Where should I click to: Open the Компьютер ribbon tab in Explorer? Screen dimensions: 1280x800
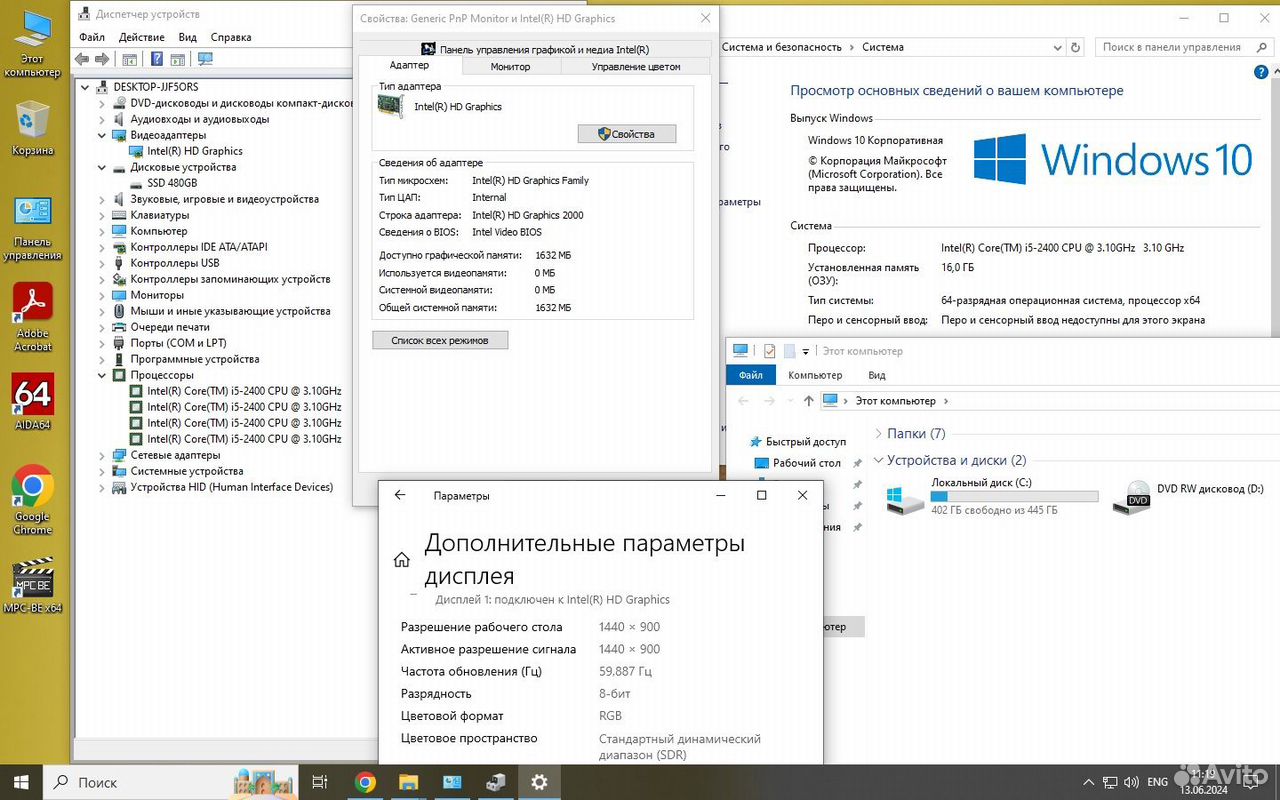[815, 375]
